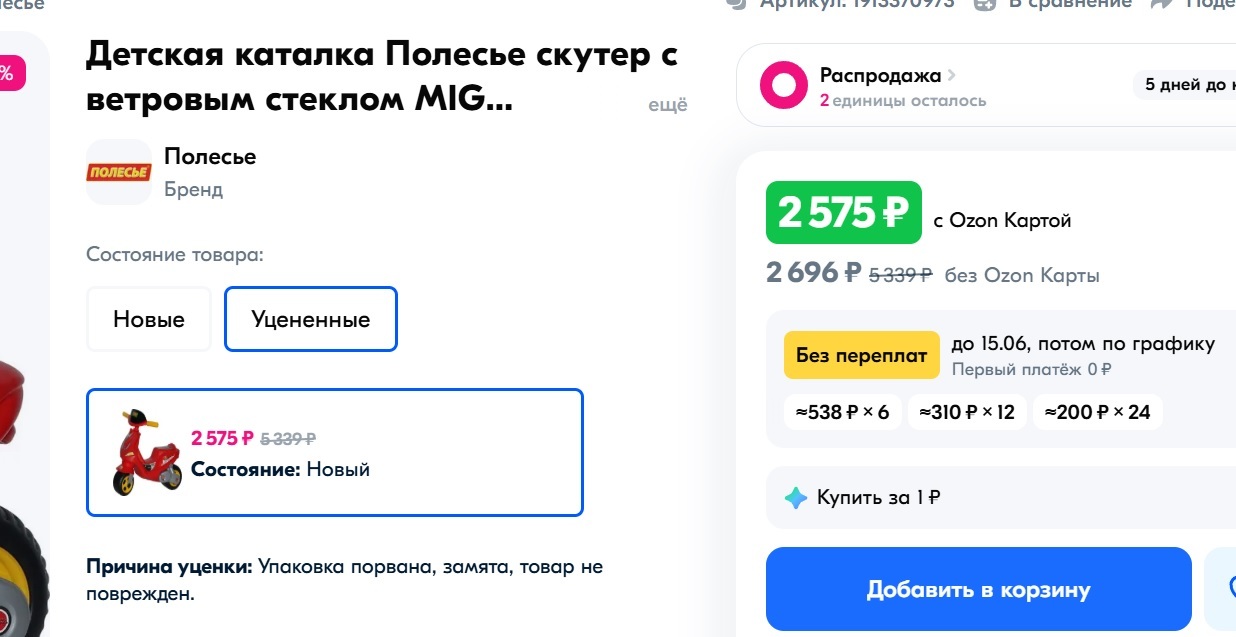Image resolution: width=1236 pixels, height=637 pixels.
Task: Expand full product title via ещё
Action: pos(668,105)
